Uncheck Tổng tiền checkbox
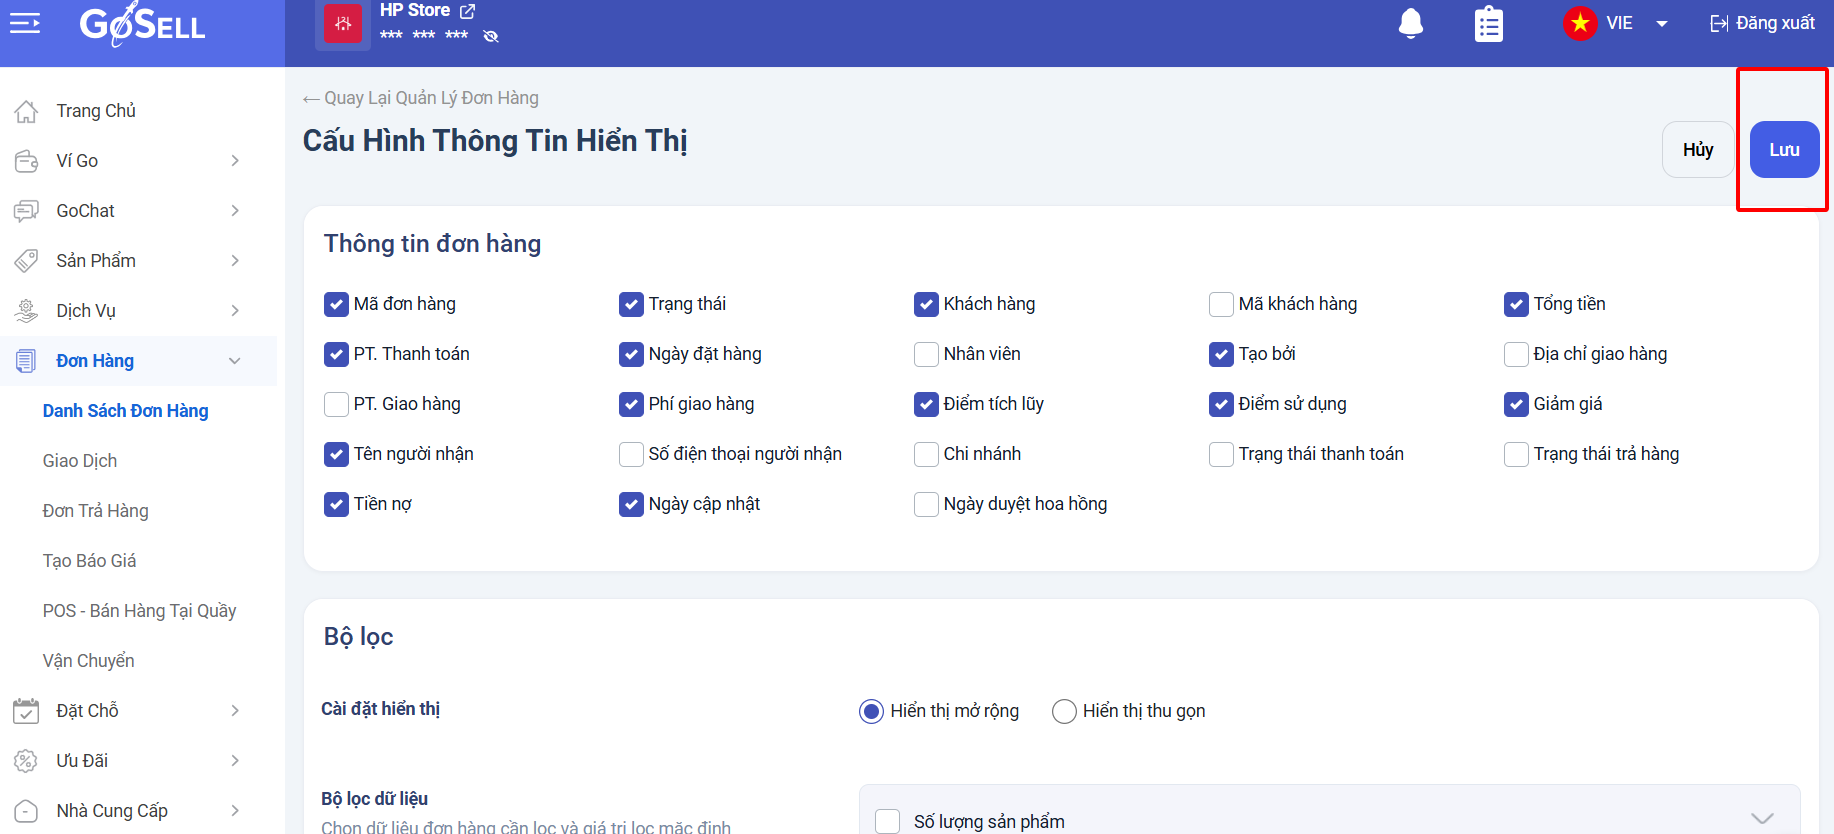This screenshot has width=1834, height=834. (x=1516, y=304)
